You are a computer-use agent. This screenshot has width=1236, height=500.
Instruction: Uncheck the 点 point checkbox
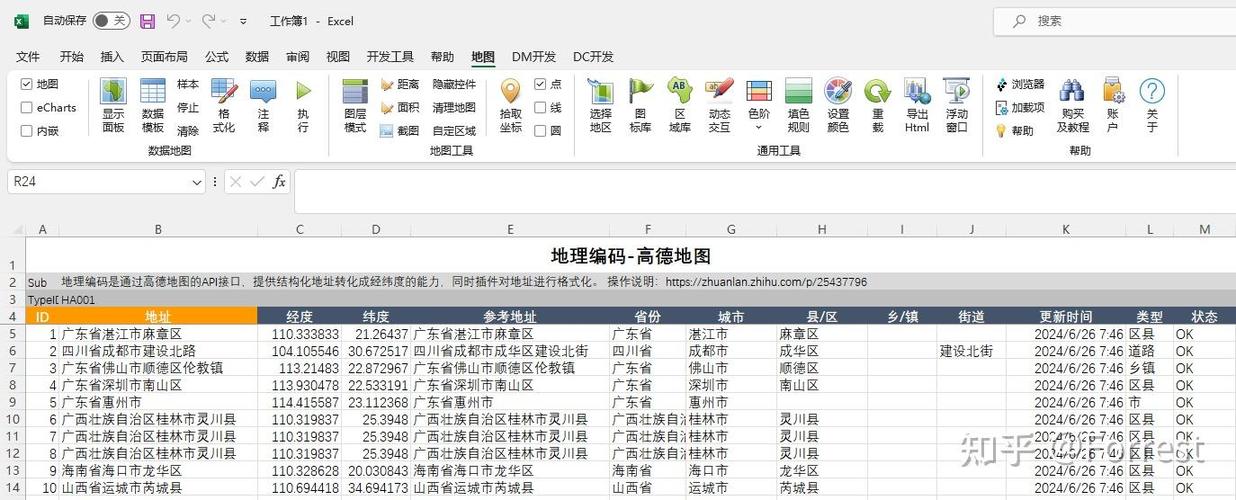pos(540,84)
